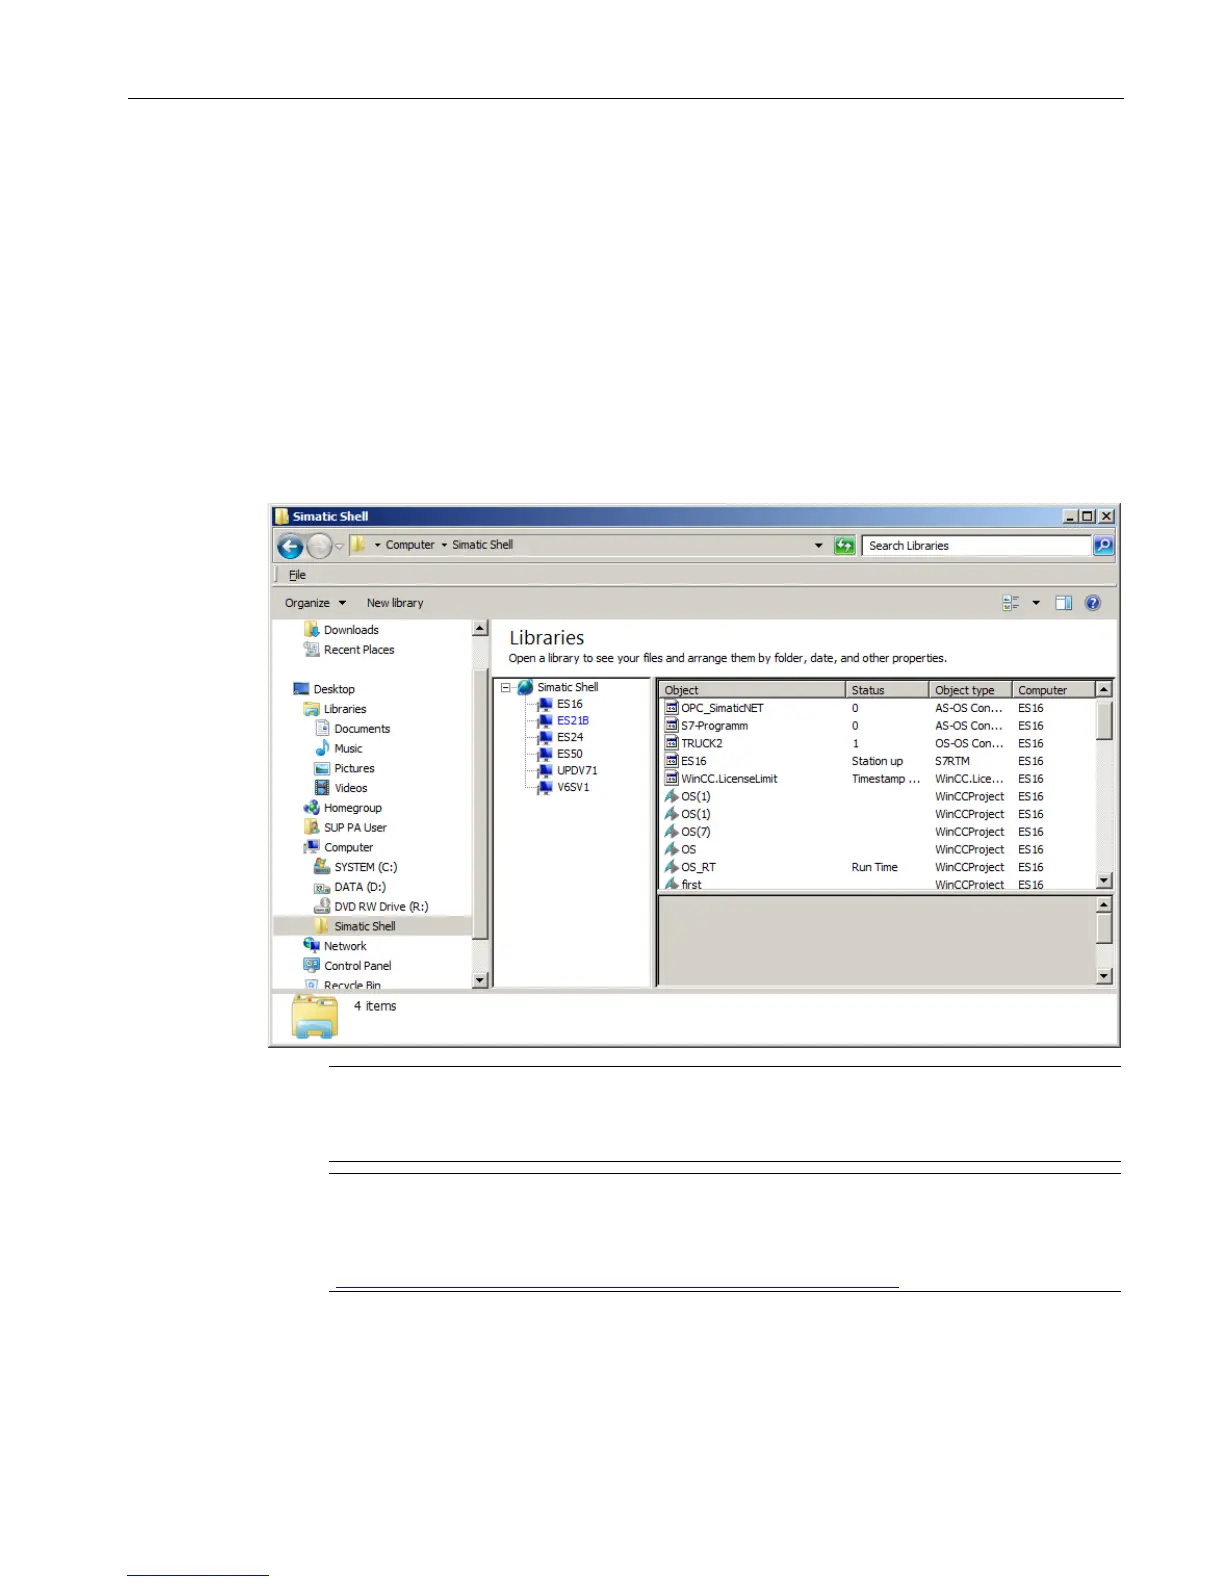
Task: Open the SUP PA User folder icon
Action: point(311,827)
